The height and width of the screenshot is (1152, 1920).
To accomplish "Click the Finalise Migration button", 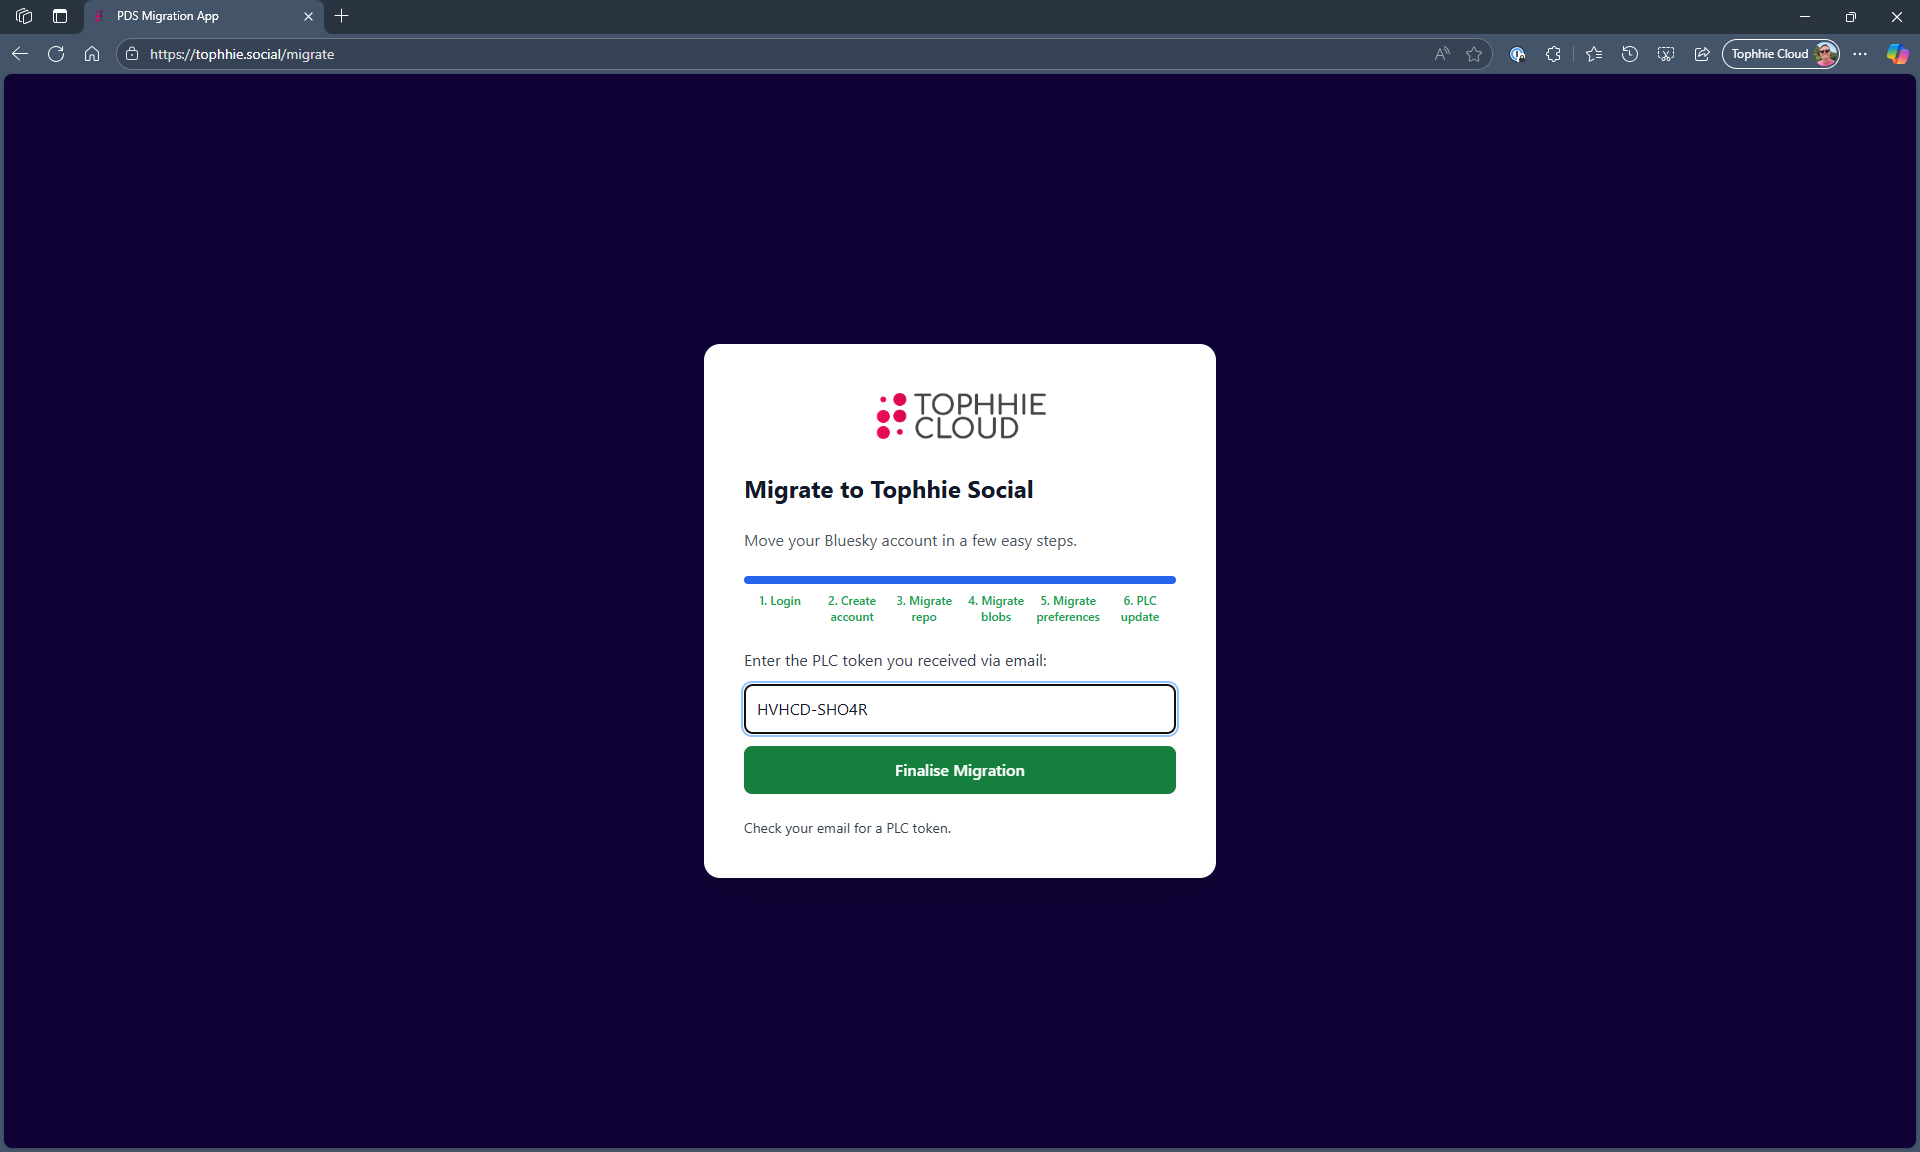I will [960, 770].
